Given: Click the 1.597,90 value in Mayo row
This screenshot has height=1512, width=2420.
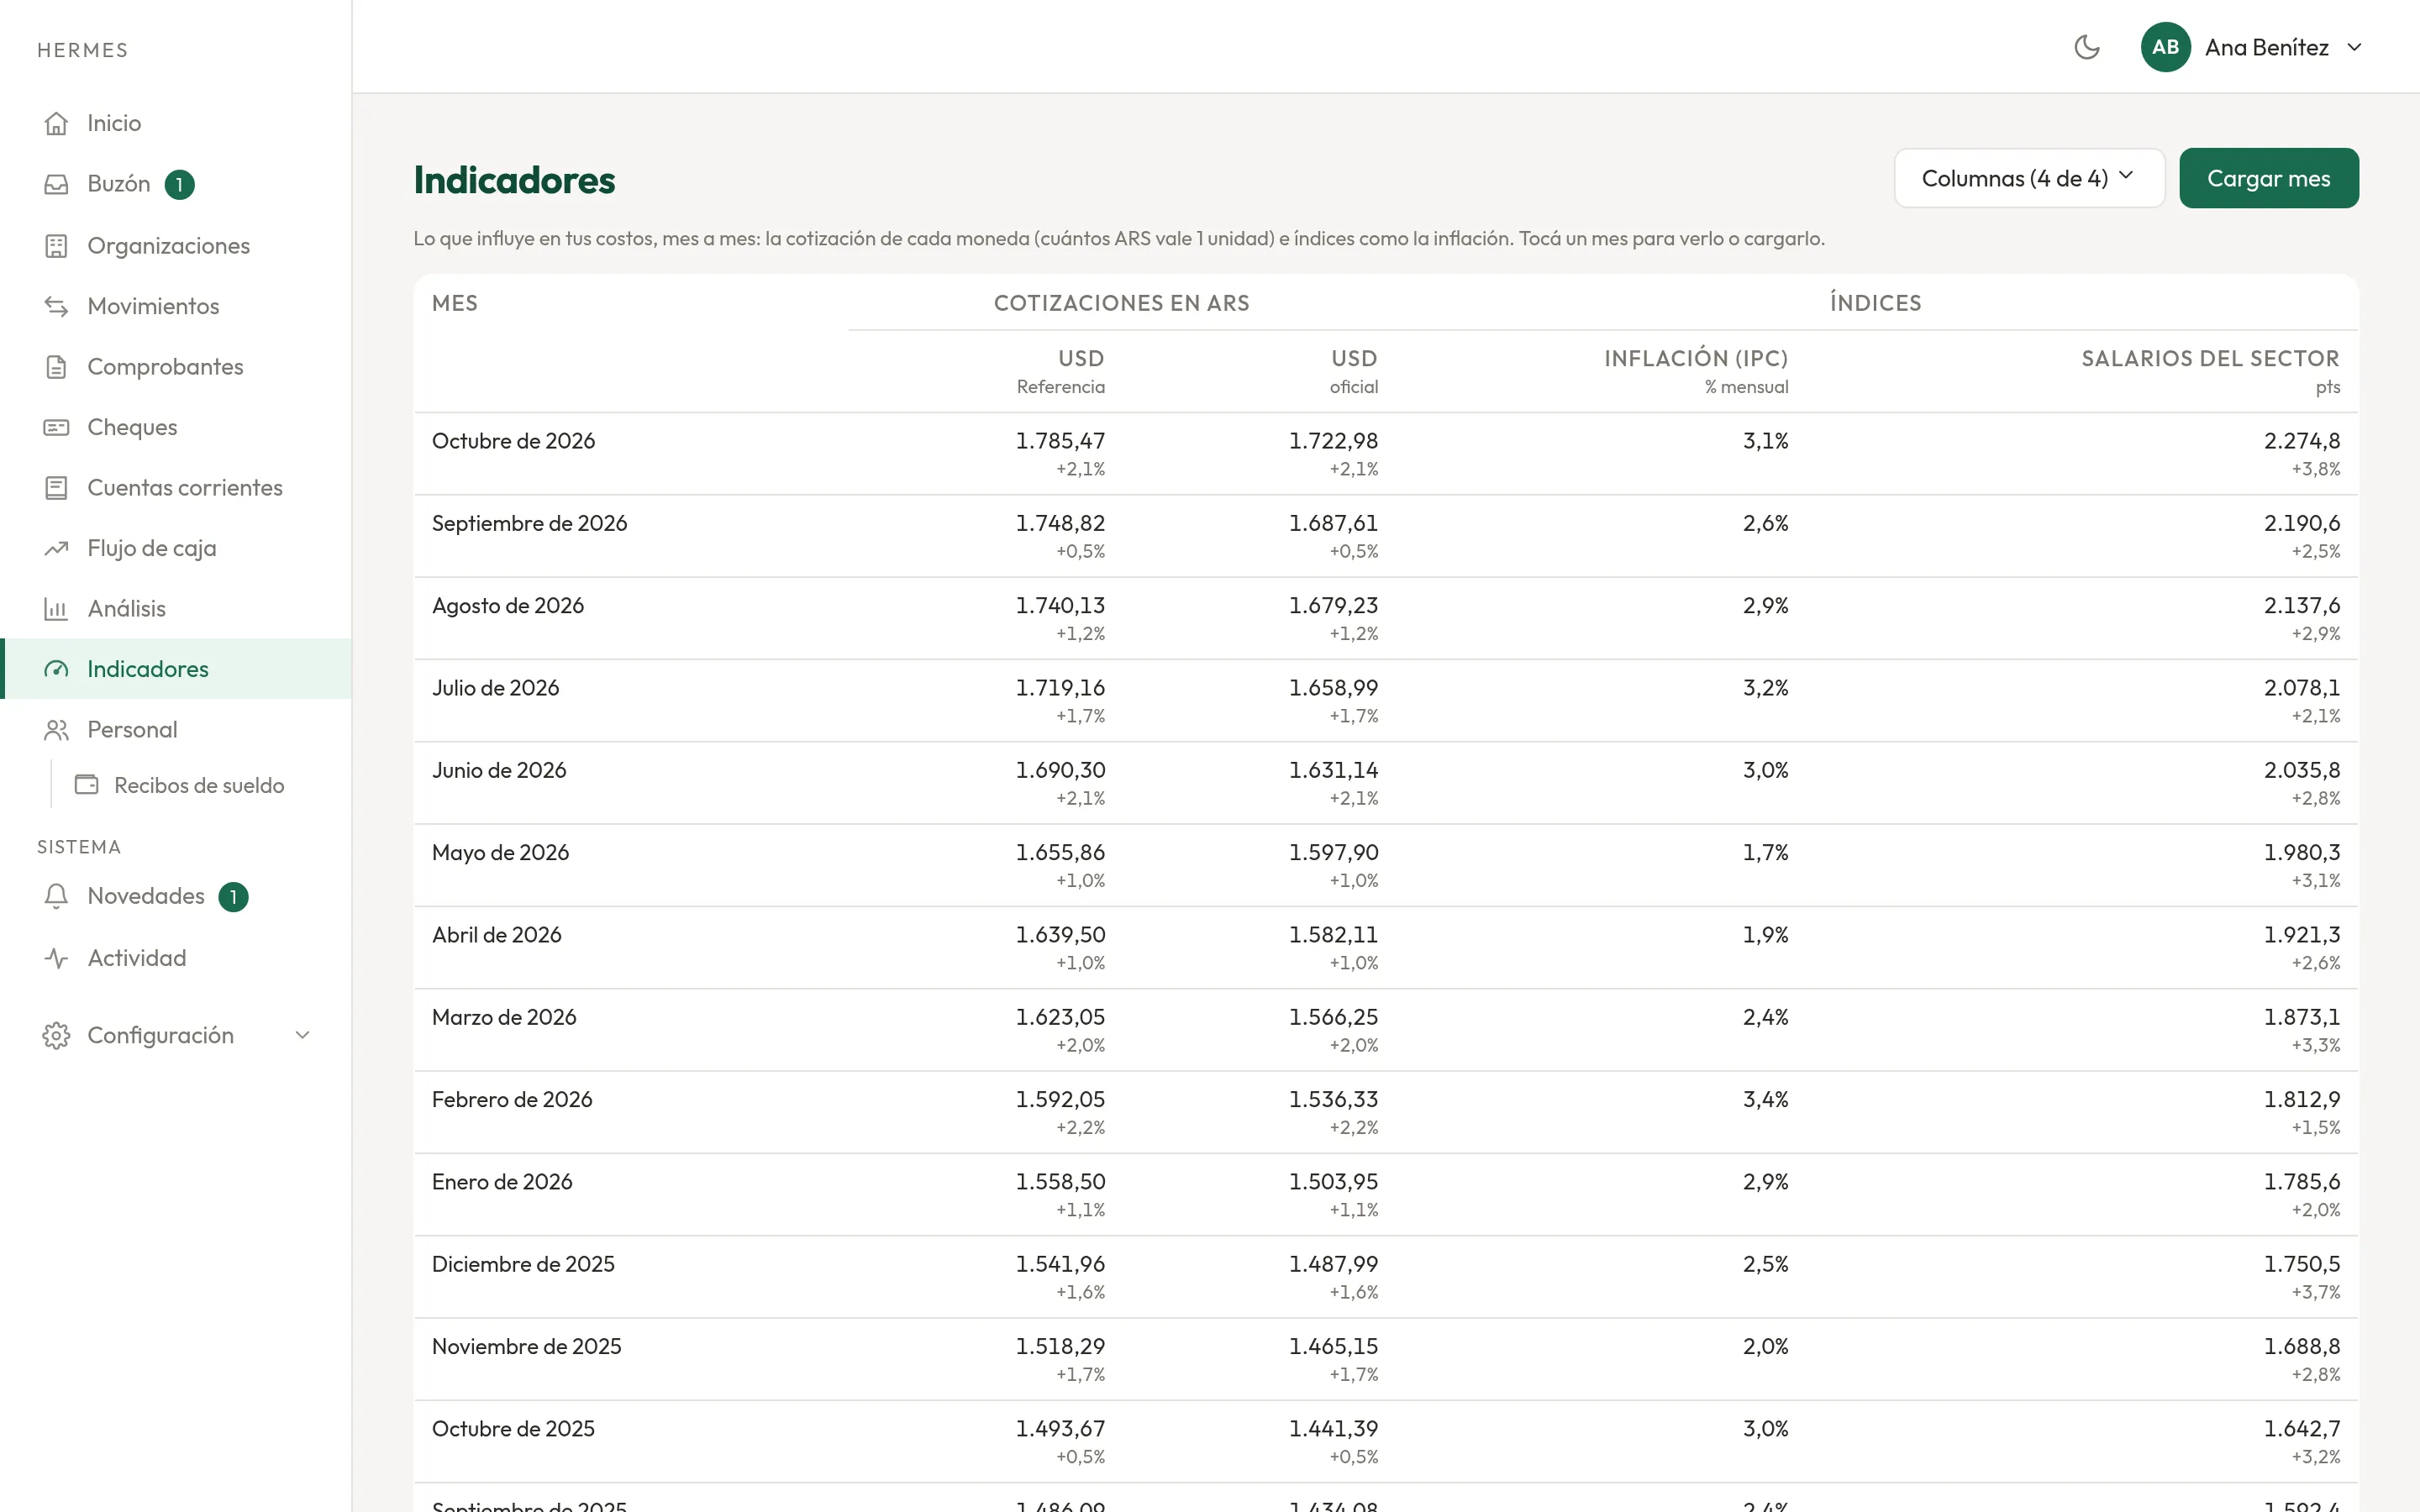Looking at the screenshot, I should (x=1333, y=853).
